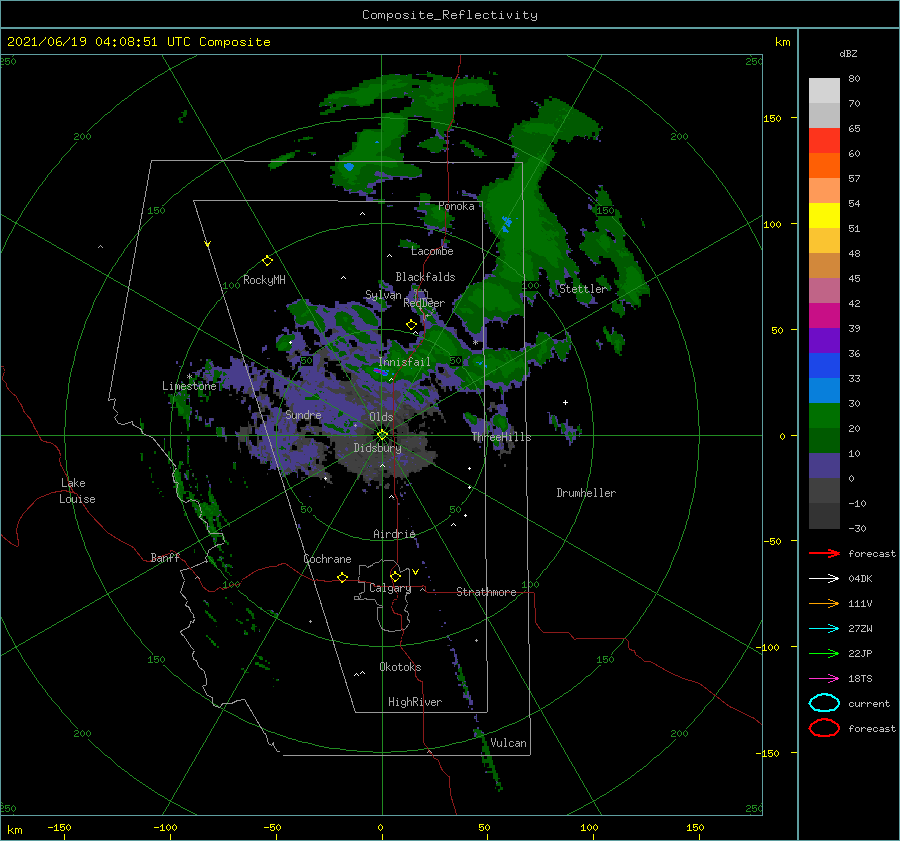Click the bright yellow legend swatch
900x841 pixels.
click(x=824, y=215)
